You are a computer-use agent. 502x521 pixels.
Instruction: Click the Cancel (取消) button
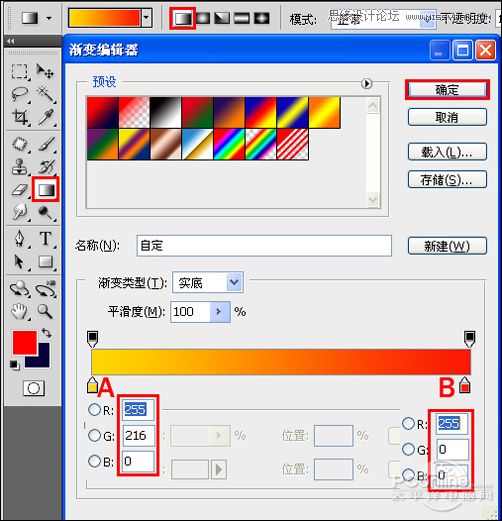coord(447,118)
